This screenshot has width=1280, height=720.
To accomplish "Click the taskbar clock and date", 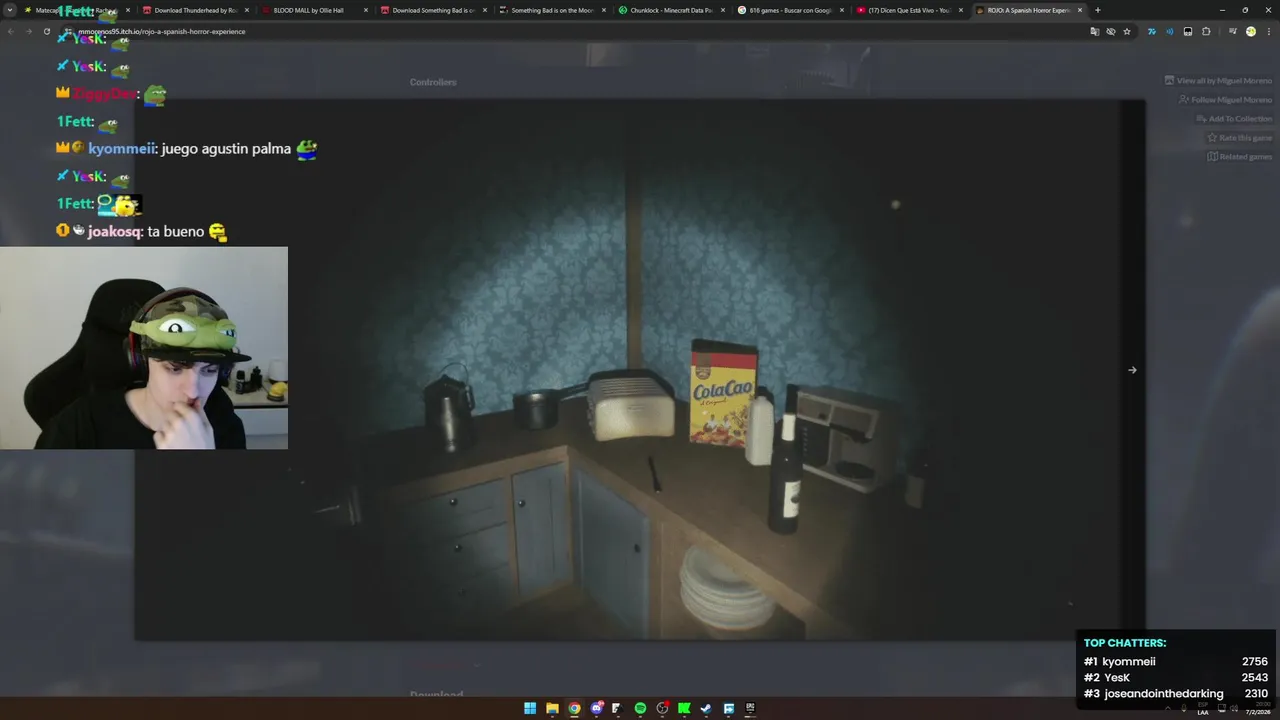I will click(1256, 709).
